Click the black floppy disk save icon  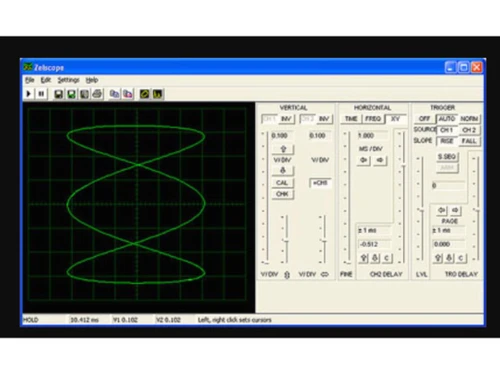58,94
